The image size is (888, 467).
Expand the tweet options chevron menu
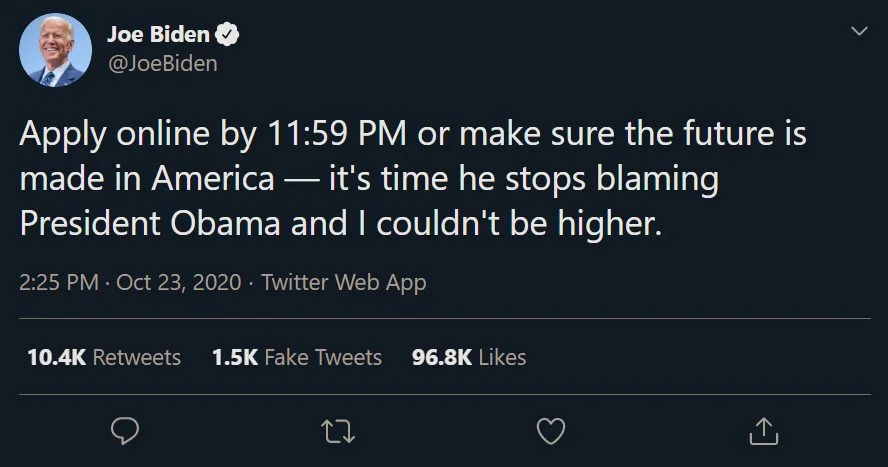coord(857,33)
